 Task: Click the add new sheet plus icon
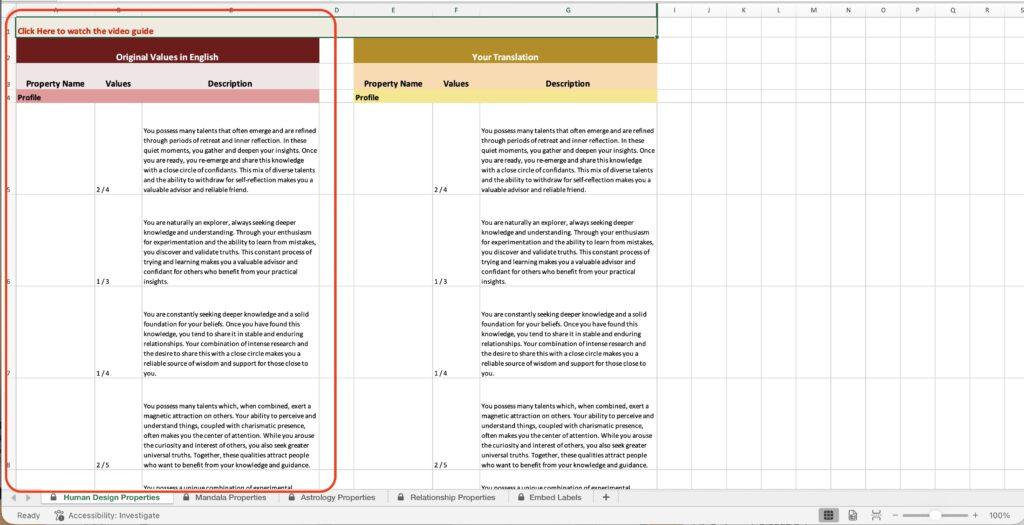(605, 497)
